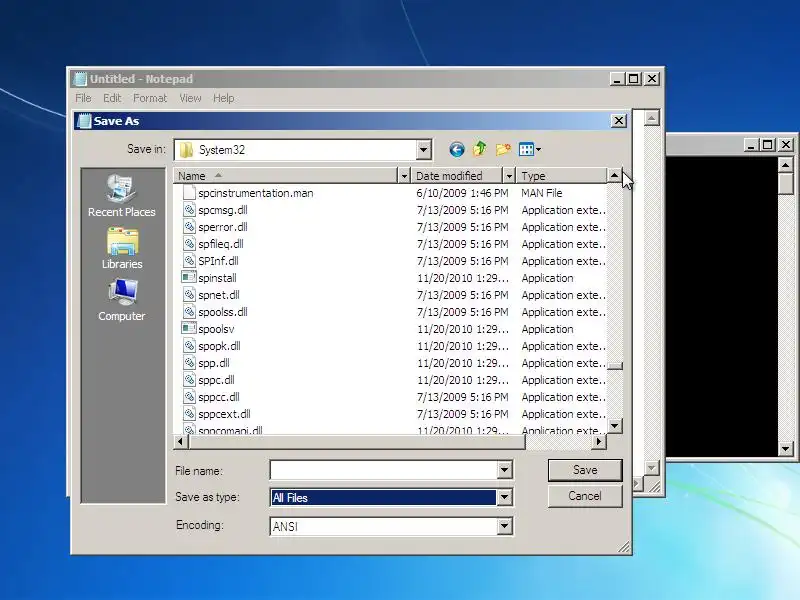Screen dimensions: 800x600
Task: Select sppcc.dll in the file list
Action: pos(219,397)
